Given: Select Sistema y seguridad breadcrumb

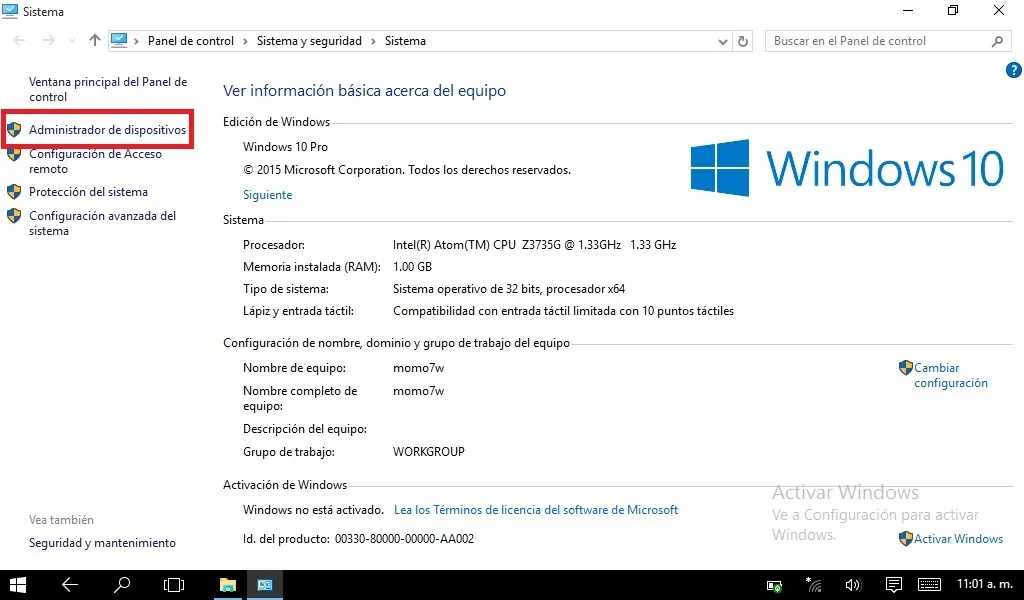Looking at the screenshot, I should point(309,40).
